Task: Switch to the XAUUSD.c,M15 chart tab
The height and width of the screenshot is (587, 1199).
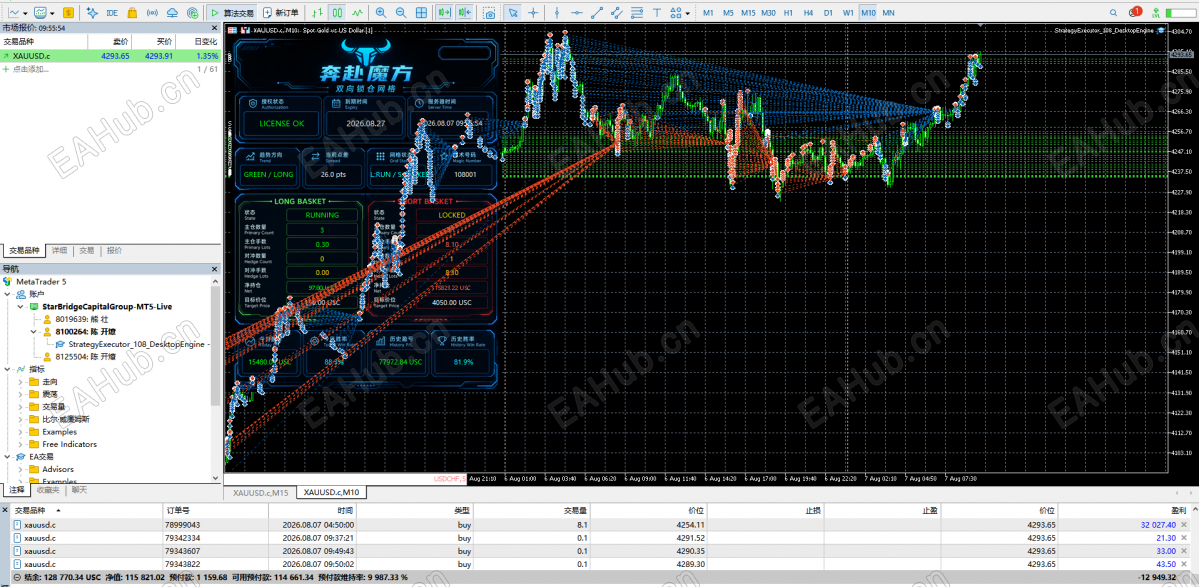Action: point(261,492)
